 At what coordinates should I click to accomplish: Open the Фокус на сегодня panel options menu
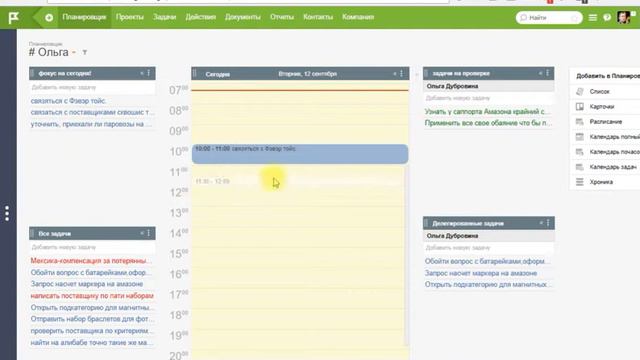pos(149,73)
